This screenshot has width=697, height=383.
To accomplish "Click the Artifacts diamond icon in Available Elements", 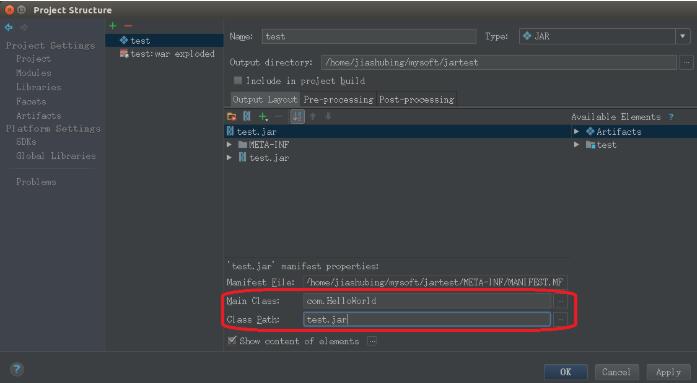I will tap(590, 131).
